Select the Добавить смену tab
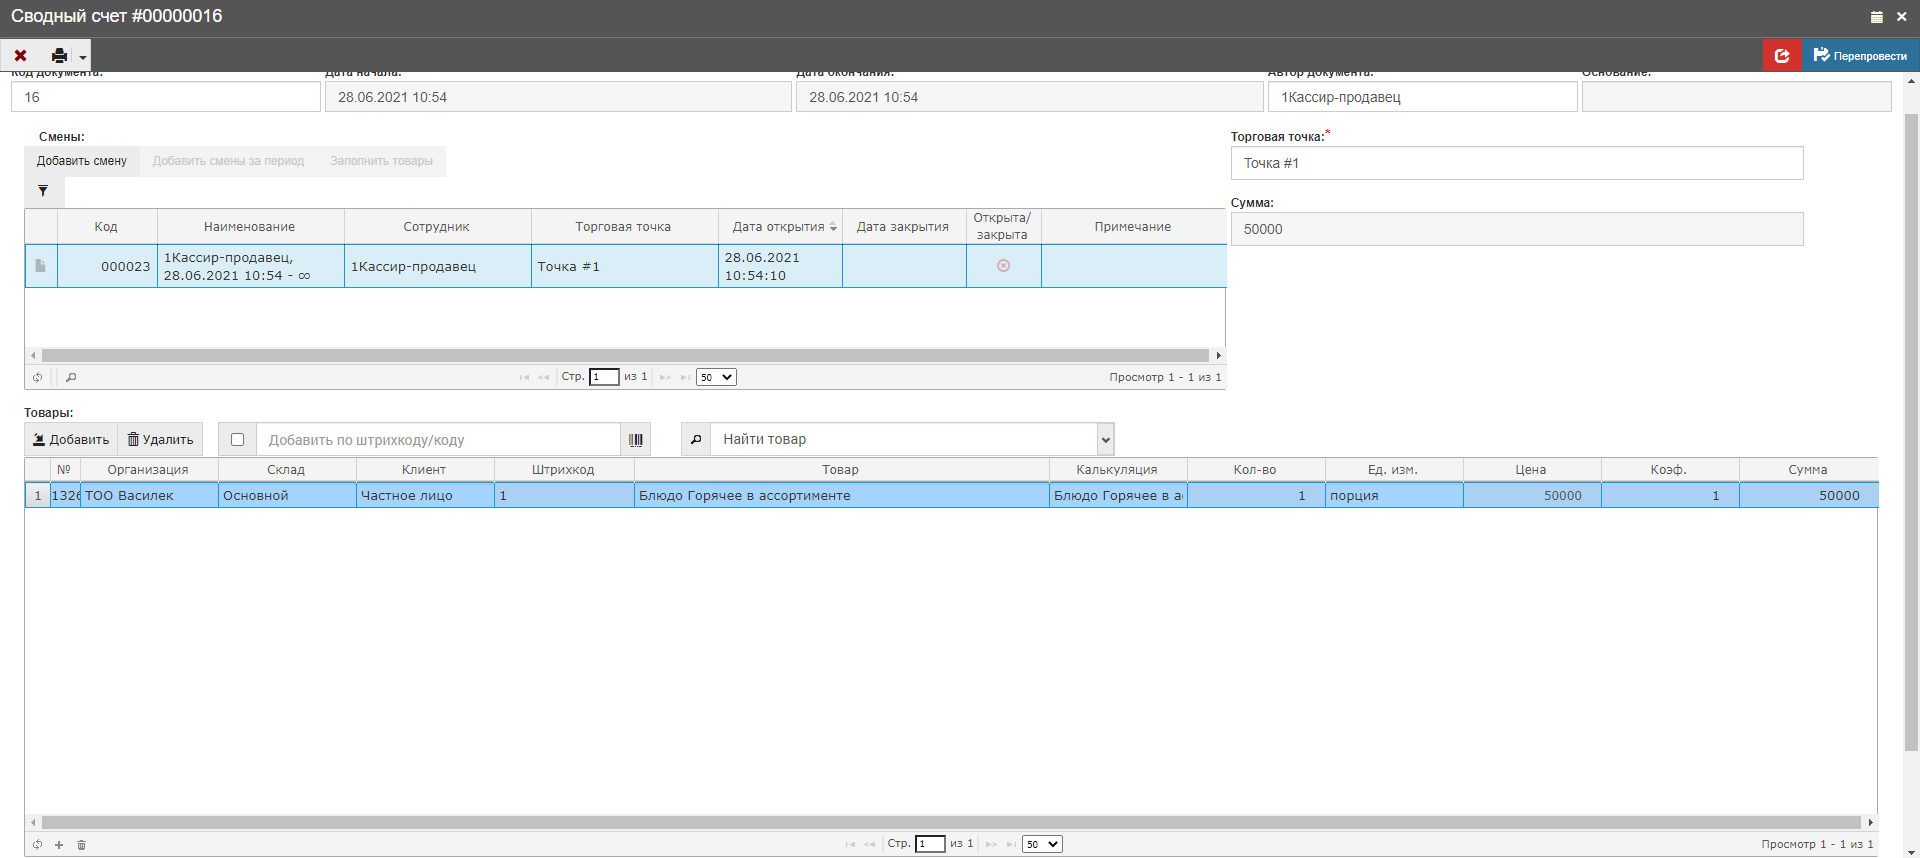 pyautogui.click(x=82, y=161)
